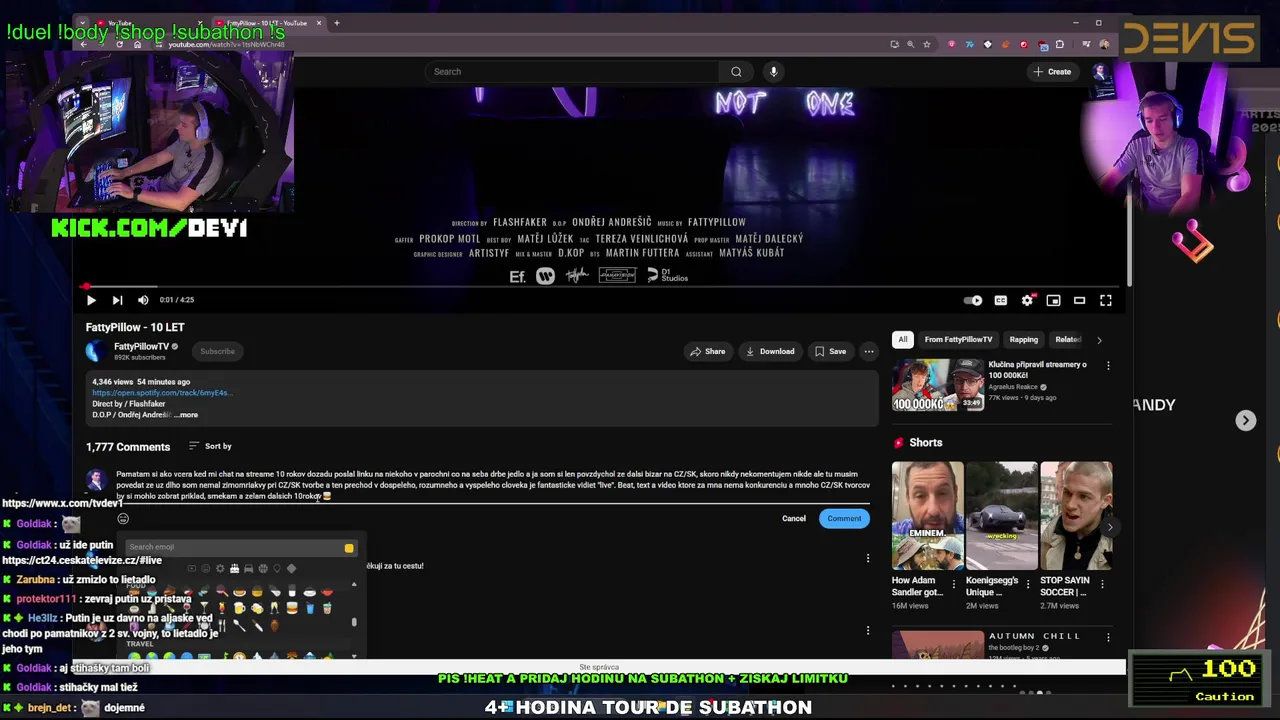The width and height of the screenshot is (1280, 720).
Task: Show next Shorts arrow
Action: coord(1109,527)
